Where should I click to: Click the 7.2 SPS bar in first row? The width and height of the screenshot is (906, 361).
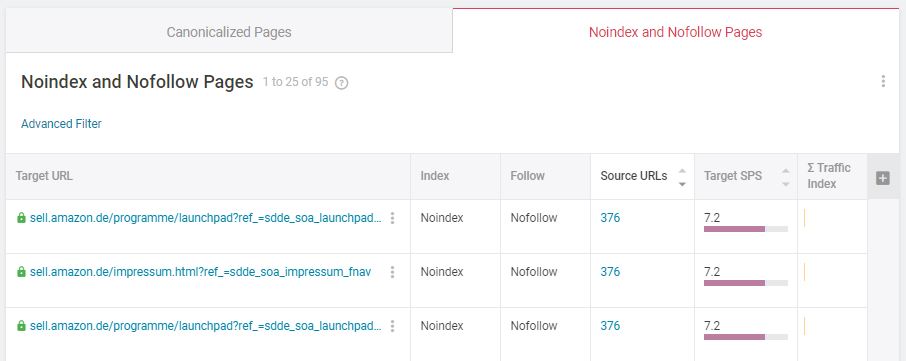pyautogui.click(x=745, y=229)
